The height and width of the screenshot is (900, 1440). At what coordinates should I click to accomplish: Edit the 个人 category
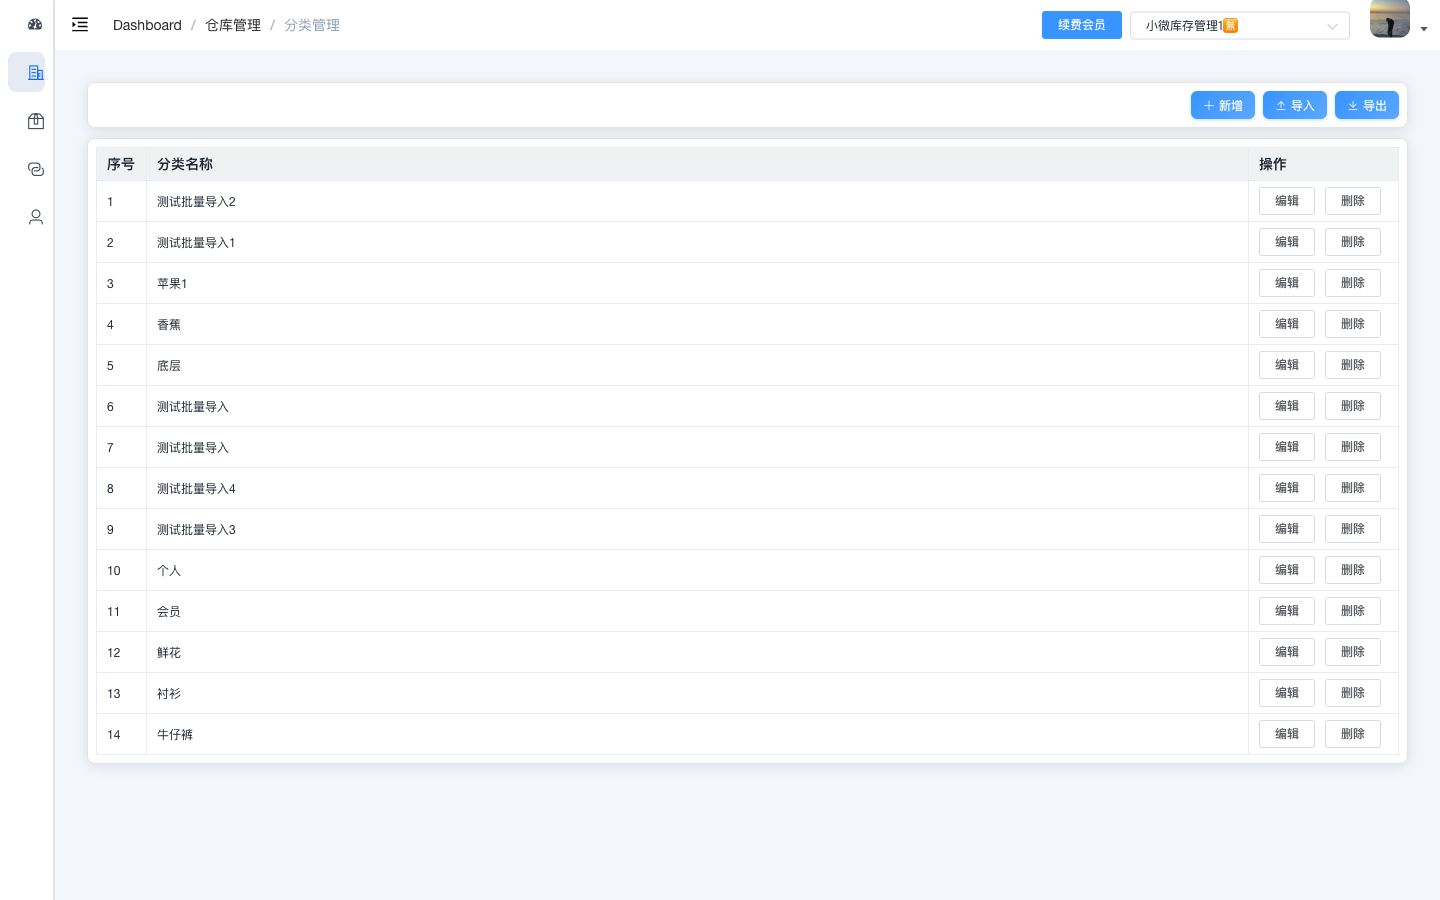point(1287,570)
